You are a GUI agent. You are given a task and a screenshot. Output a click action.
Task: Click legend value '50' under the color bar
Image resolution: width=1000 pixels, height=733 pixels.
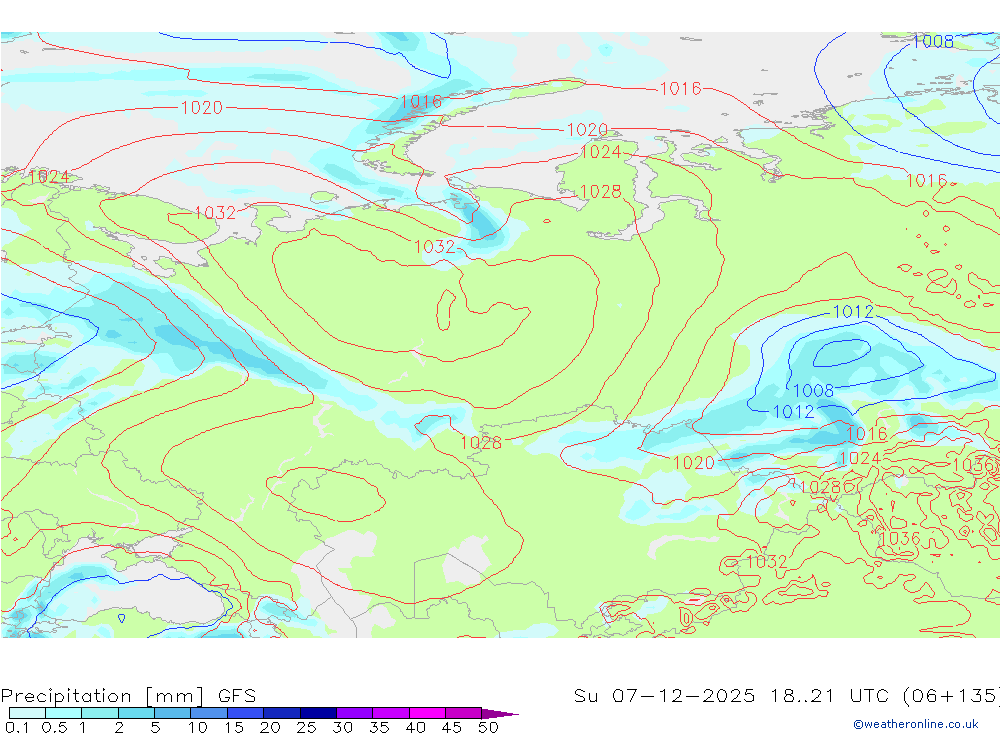(x=488, y=727)
